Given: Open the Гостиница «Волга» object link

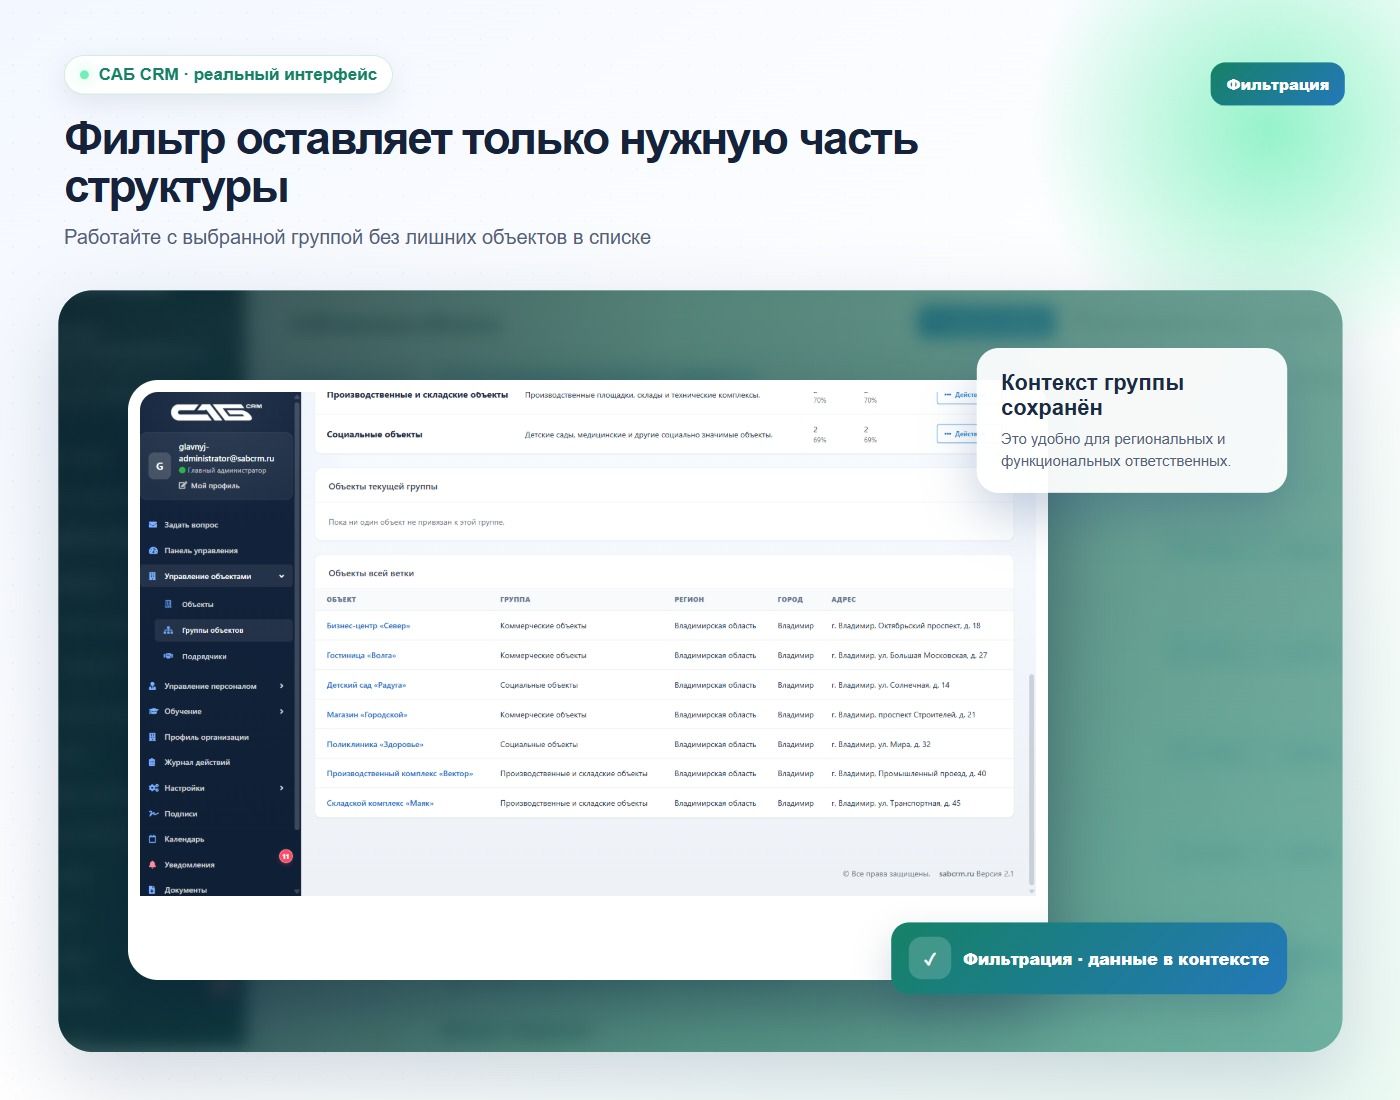Looking at the screenshot, I should coord(361,656).
